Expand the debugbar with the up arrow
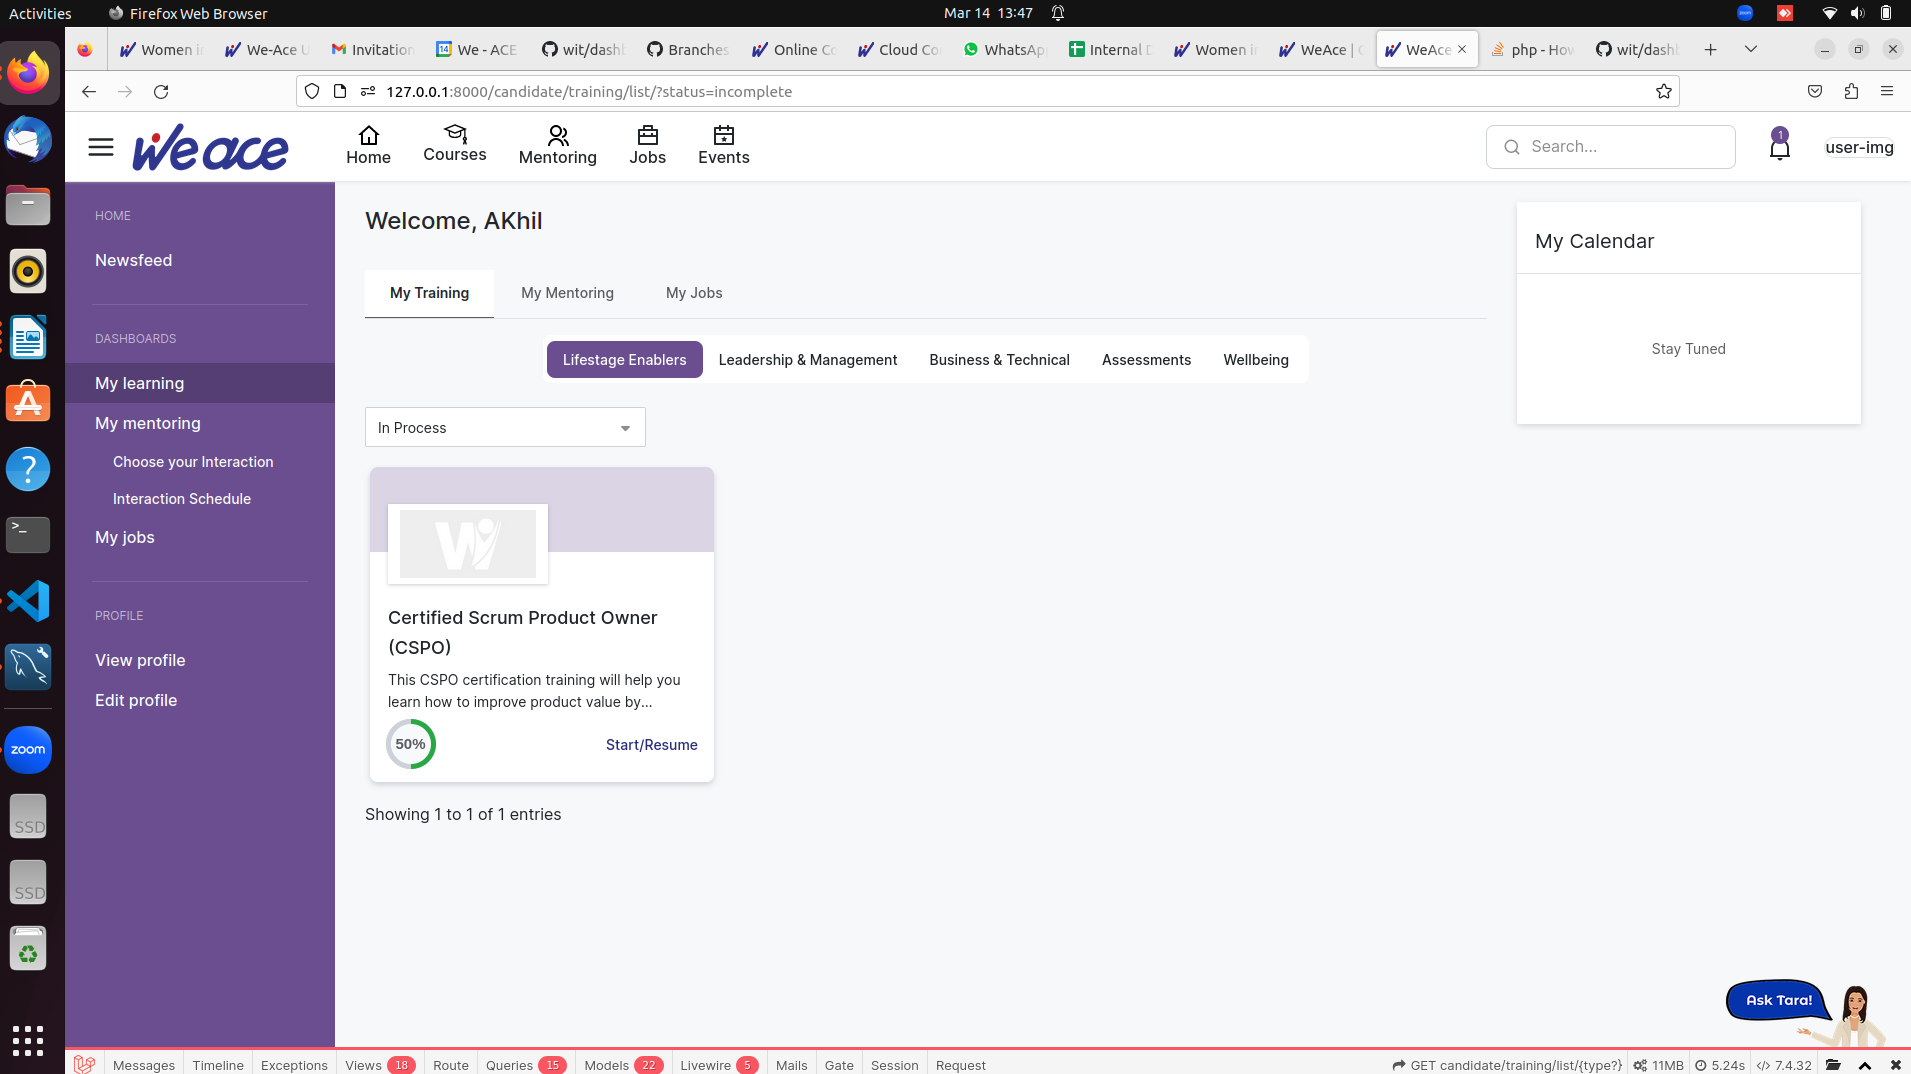 1864,1065
